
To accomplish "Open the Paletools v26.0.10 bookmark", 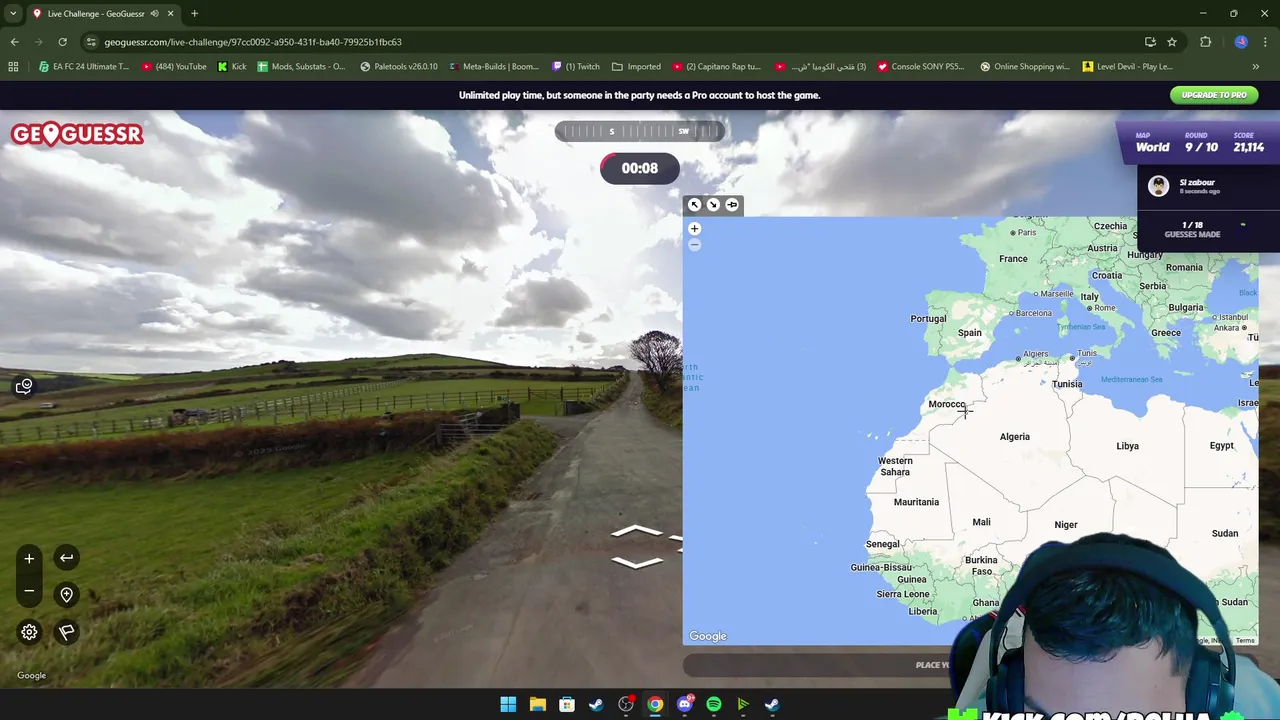I will (399, 67).
